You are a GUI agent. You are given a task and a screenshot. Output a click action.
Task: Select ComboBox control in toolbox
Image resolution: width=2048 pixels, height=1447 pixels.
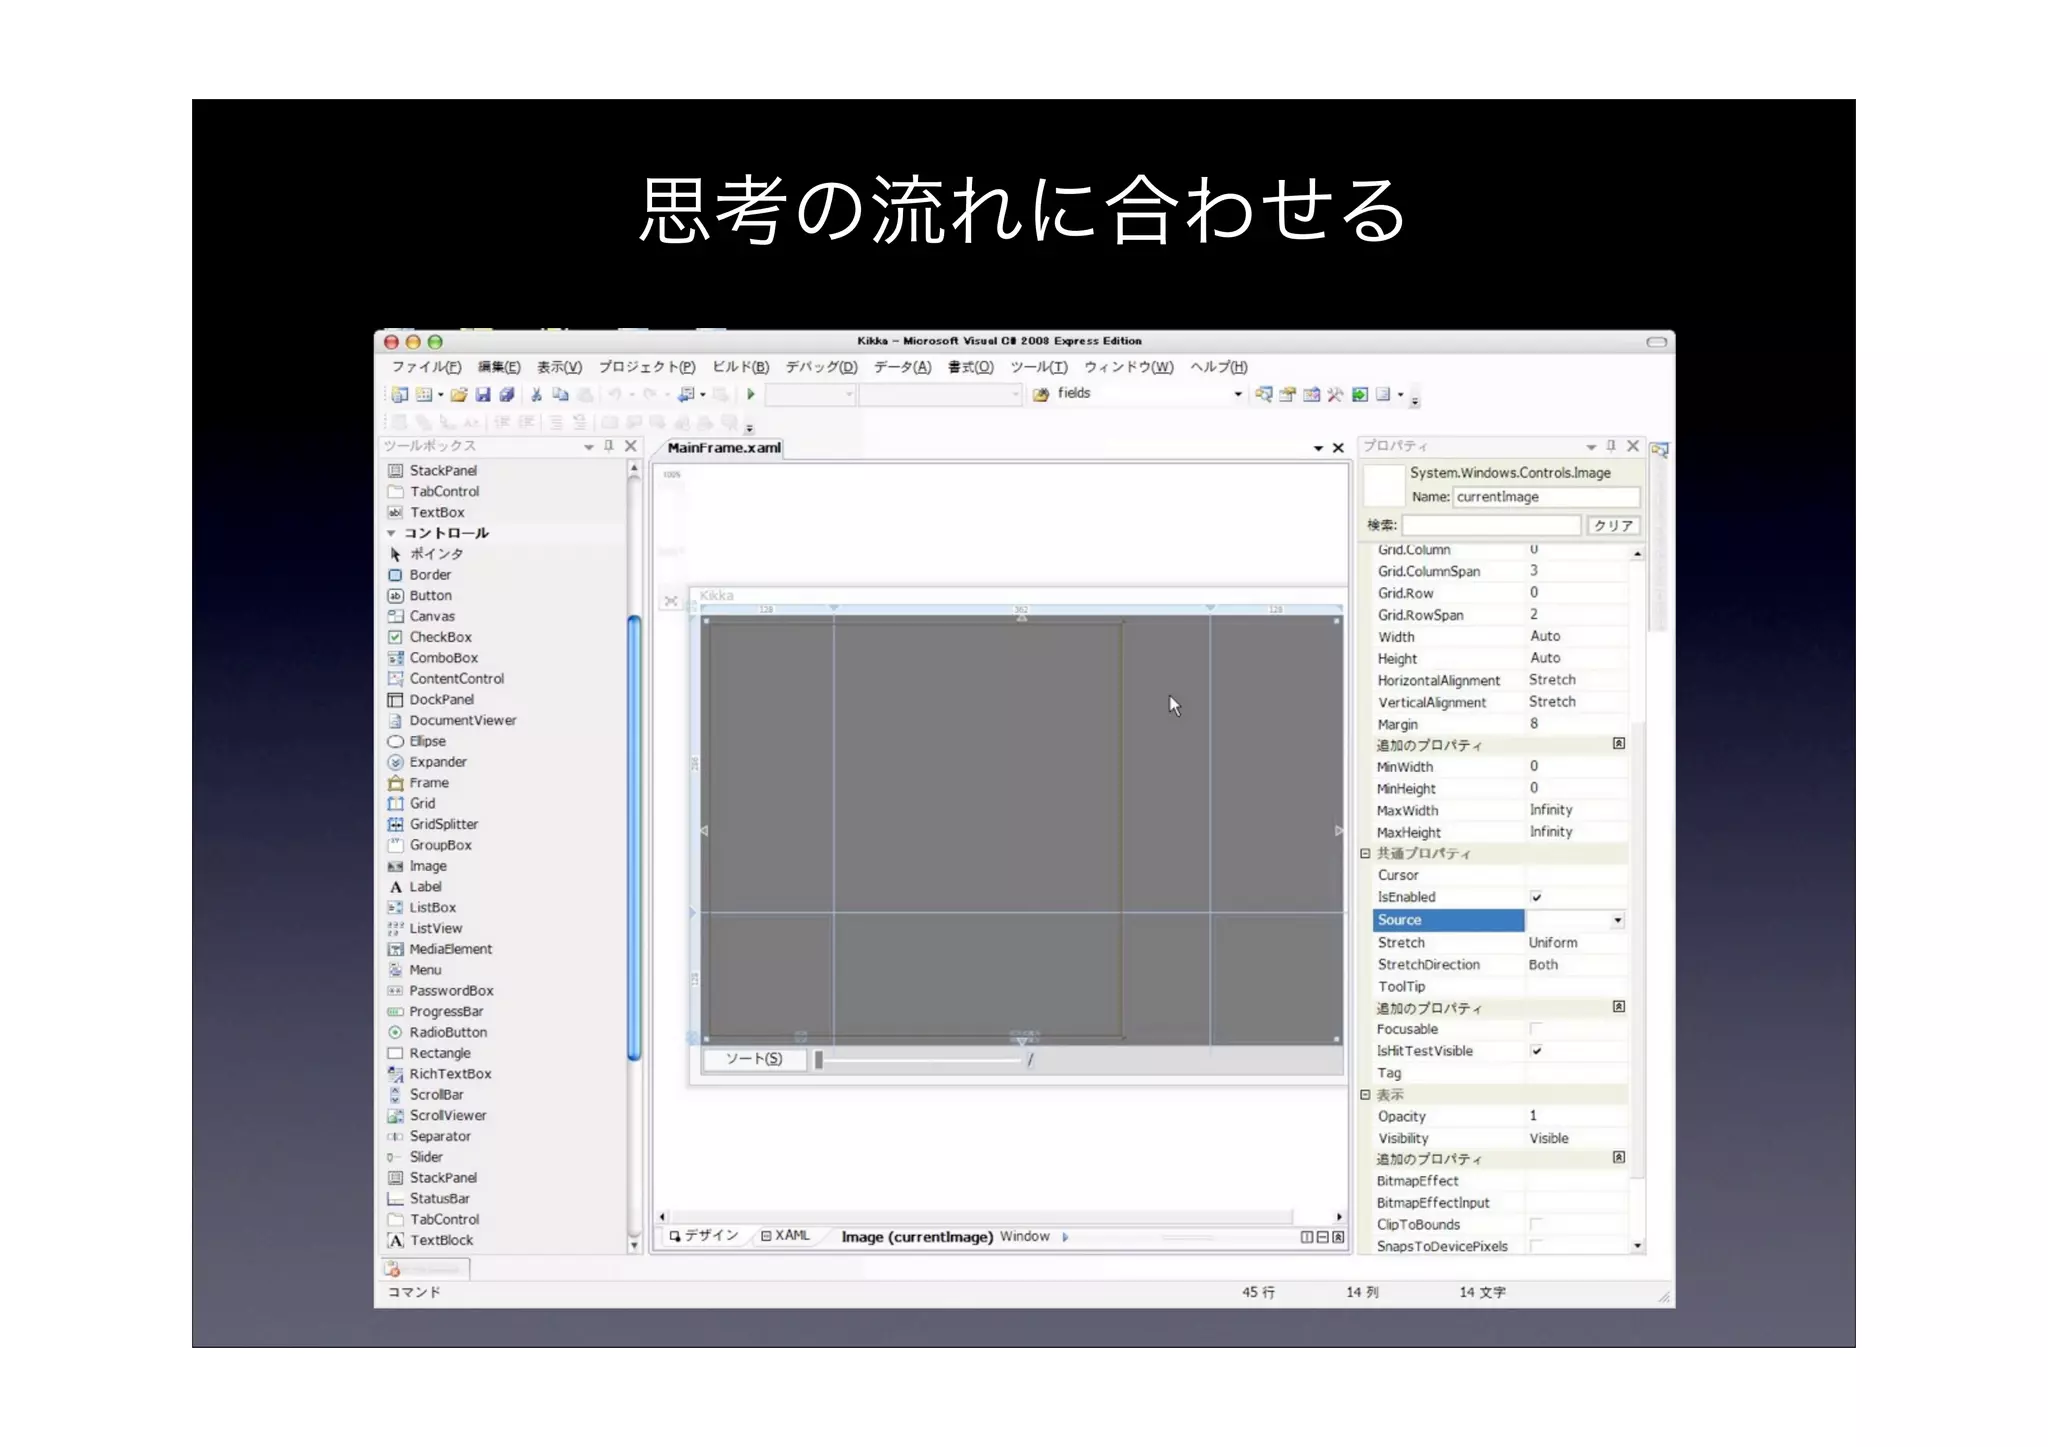pos(432,658)
